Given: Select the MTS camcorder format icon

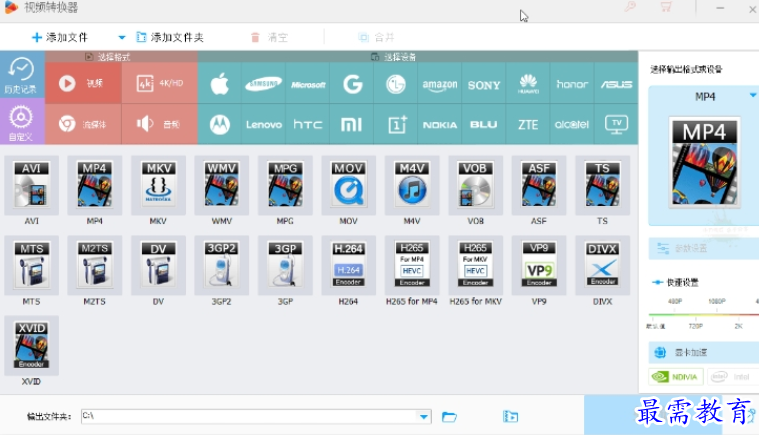Looking at the screenshot, I should pos(31,265).
